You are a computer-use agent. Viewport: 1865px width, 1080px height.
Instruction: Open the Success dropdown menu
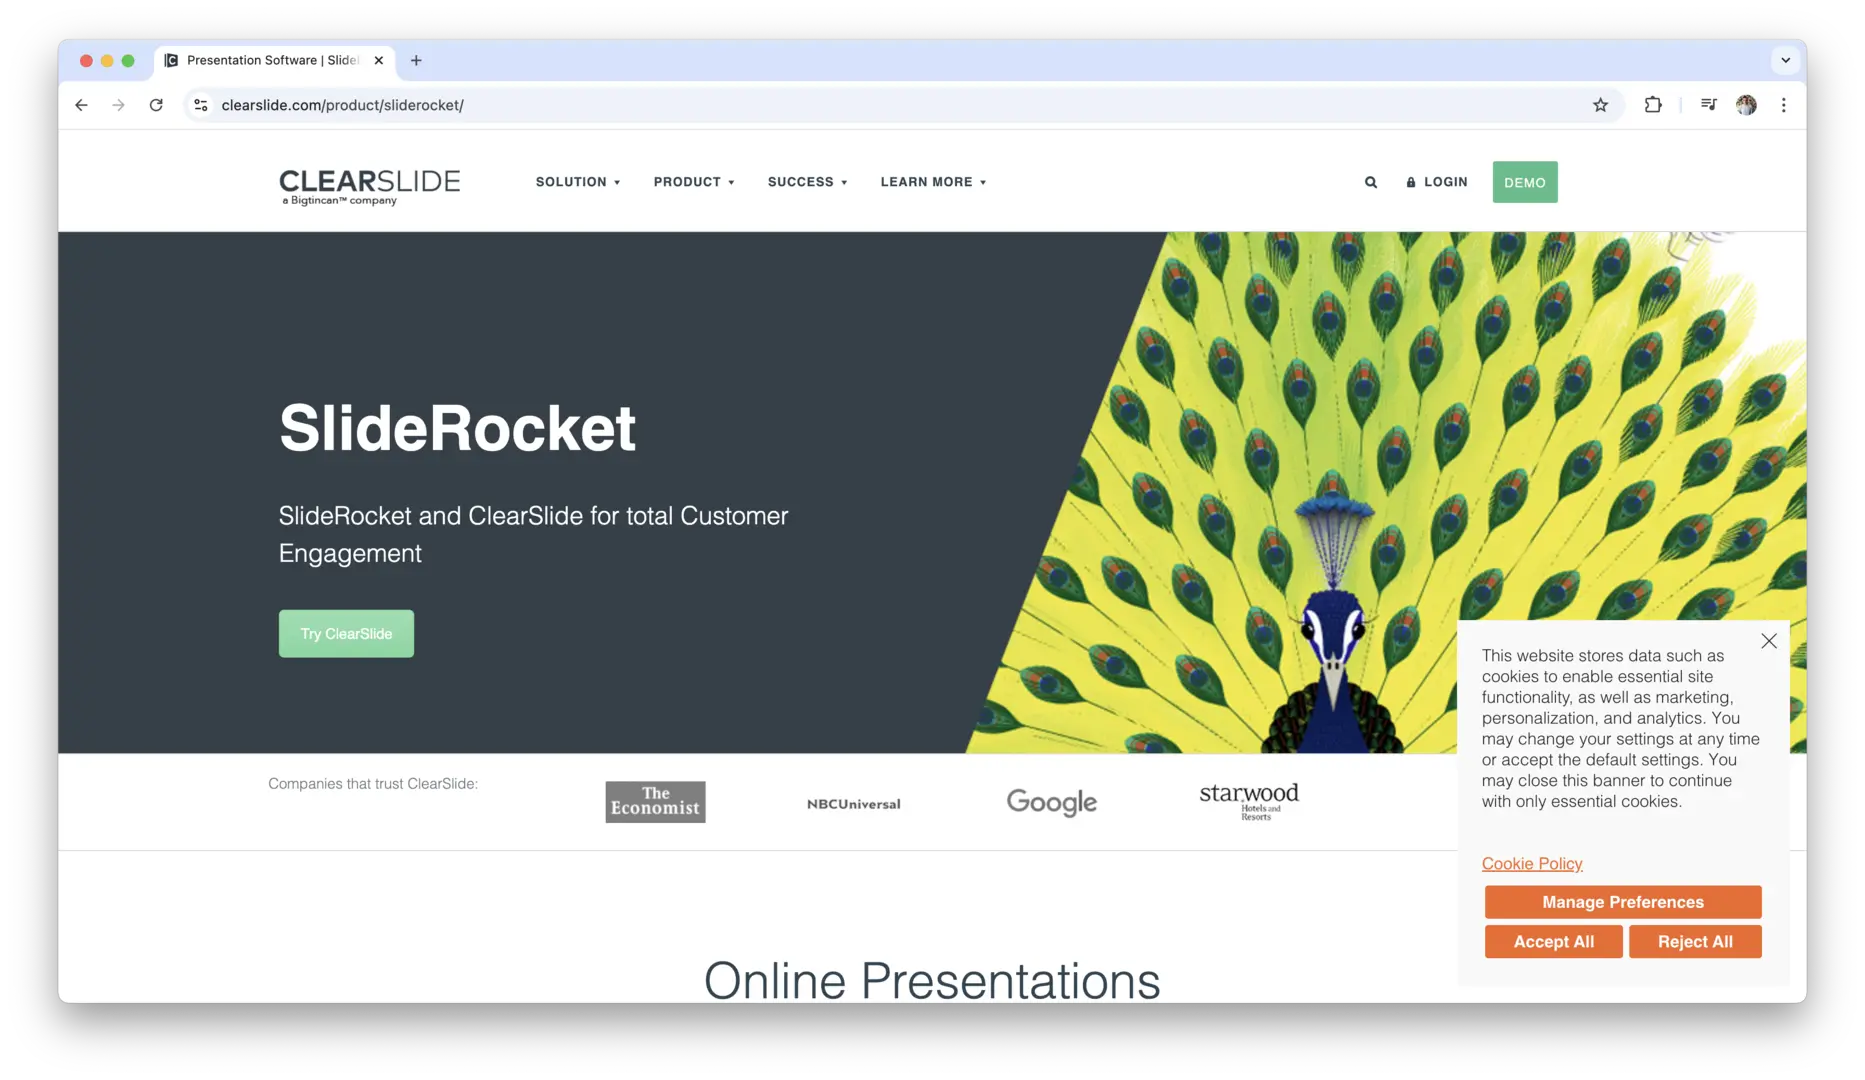click(x=807, y=182)
